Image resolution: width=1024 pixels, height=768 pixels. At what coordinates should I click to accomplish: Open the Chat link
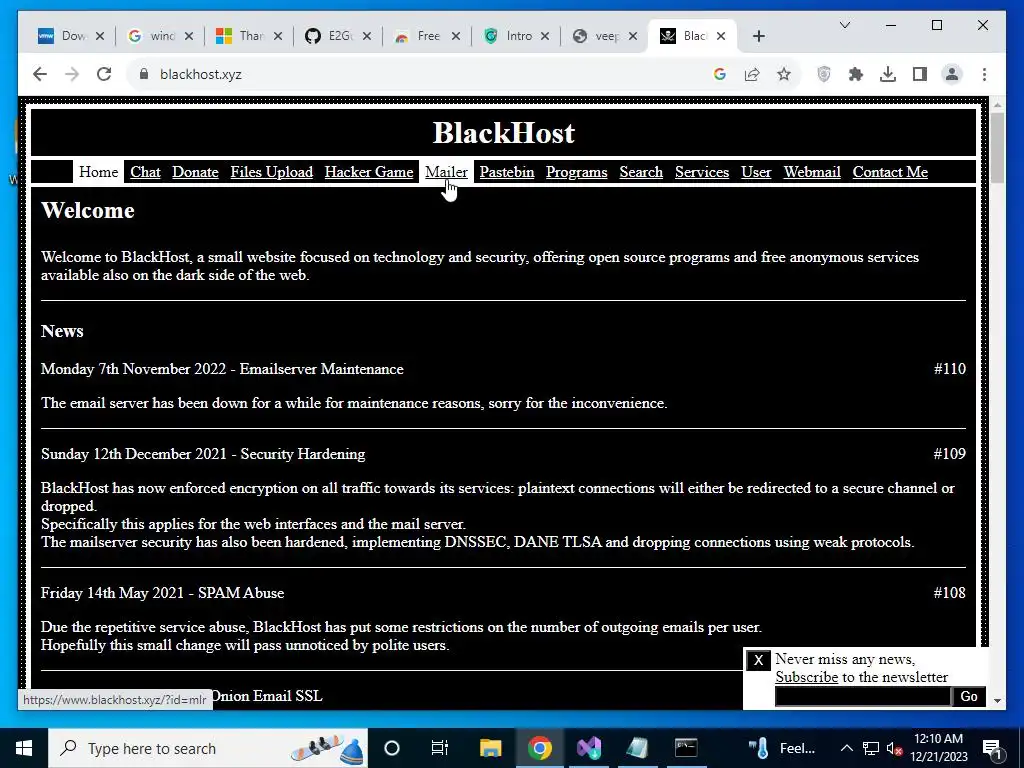pyautogui.click(x=145, y=172)
